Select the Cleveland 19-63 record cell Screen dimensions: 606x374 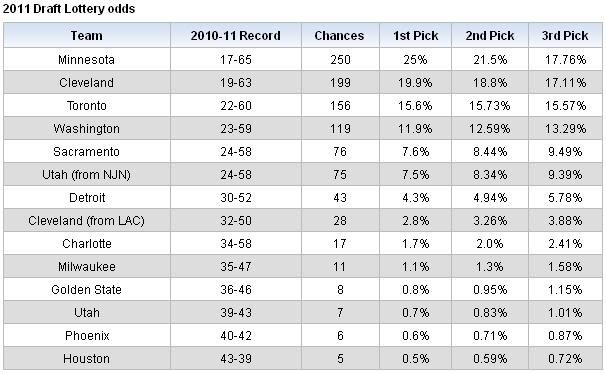(236, 83)
